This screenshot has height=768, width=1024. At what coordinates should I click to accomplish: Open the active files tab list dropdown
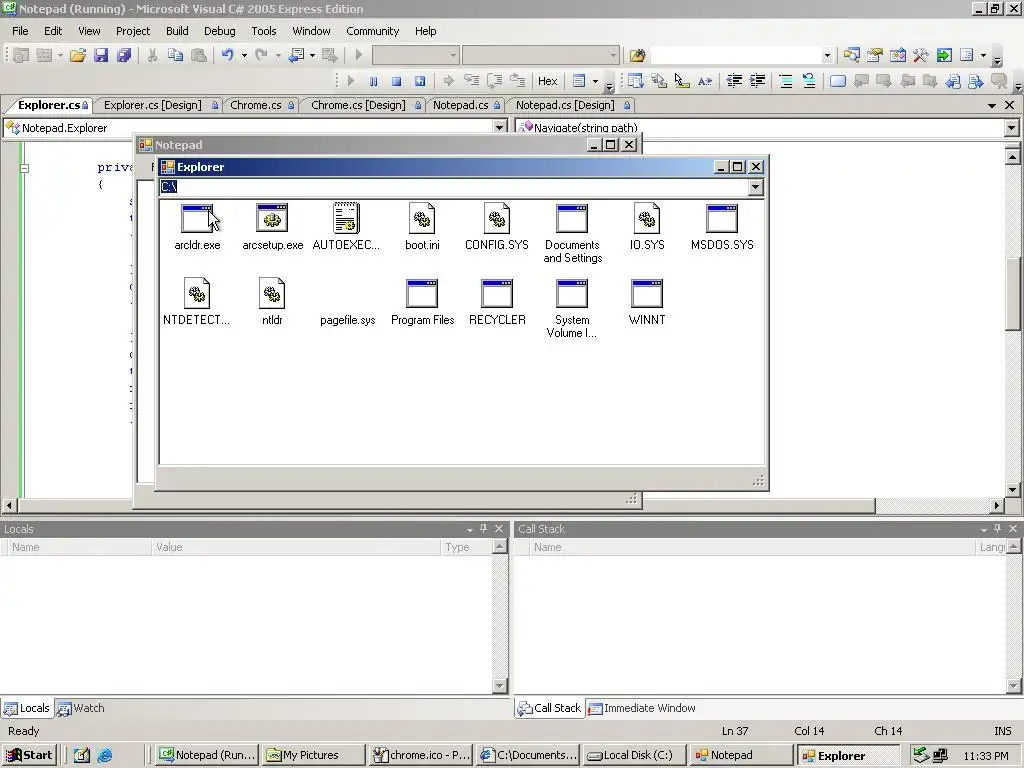(x=992, y=105)
